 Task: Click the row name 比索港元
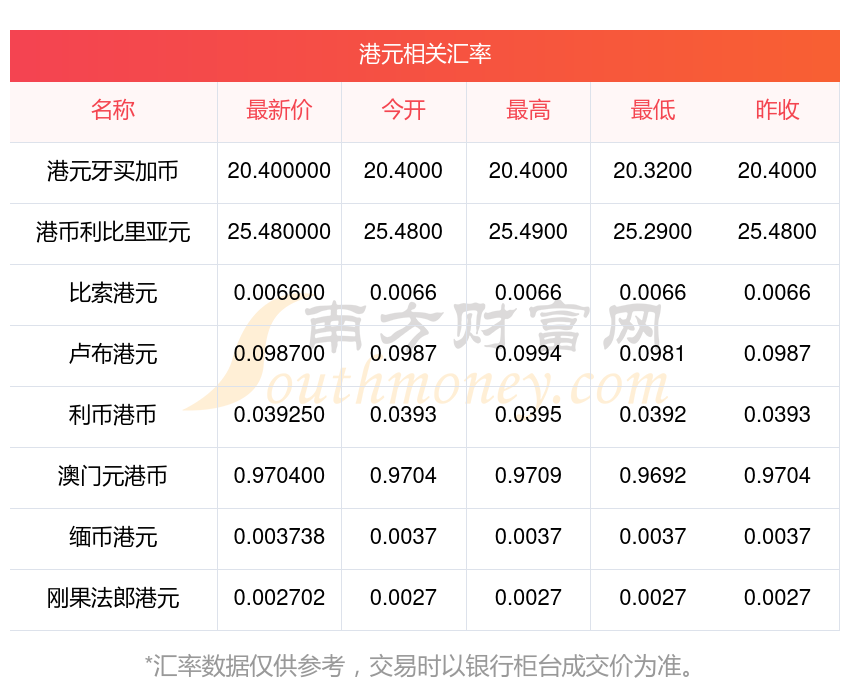pyautogui.click(x=113, y=293)
